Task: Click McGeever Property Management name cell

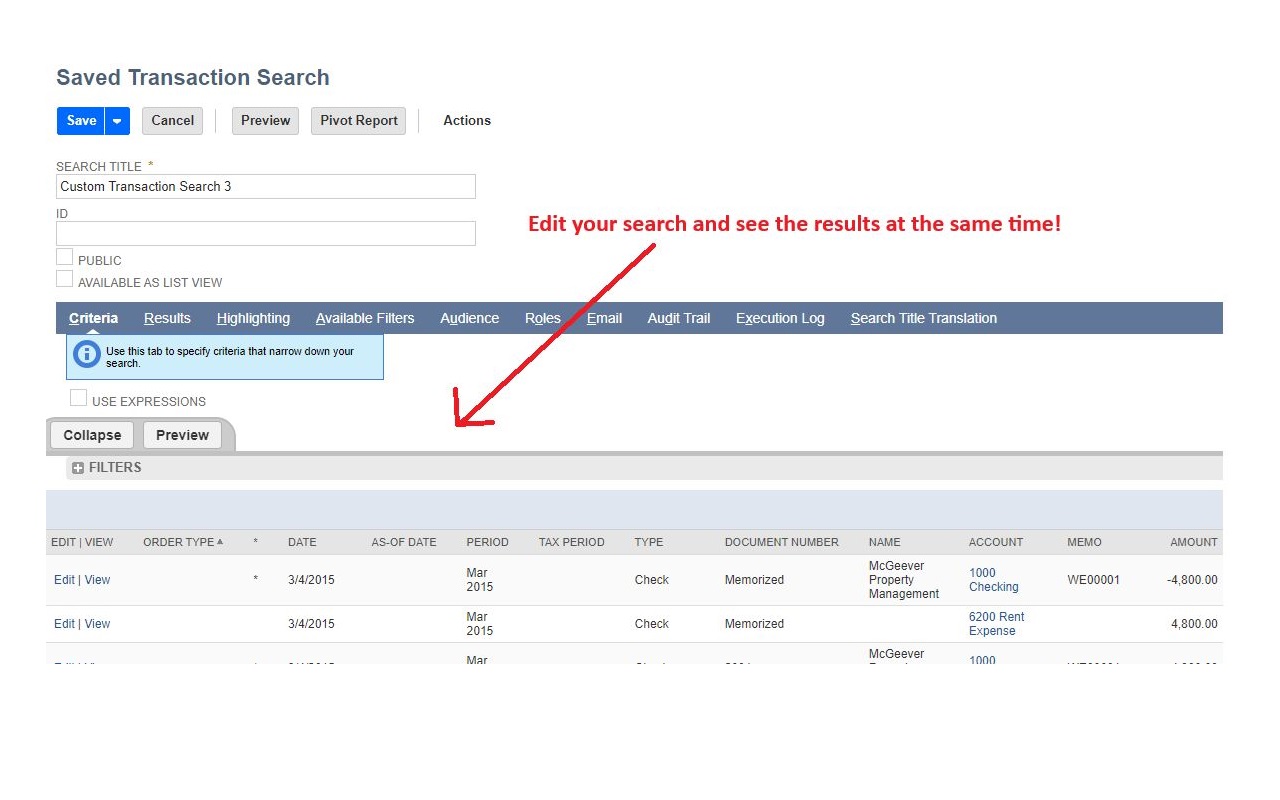Action: [904, 580]
